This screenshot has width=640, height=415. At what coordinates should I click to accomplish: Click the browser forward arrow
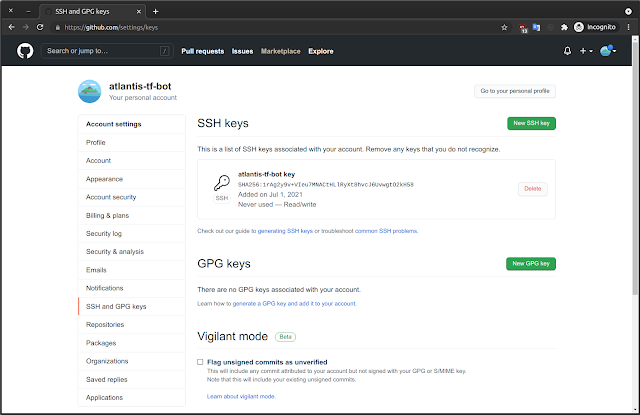pos(26,27)
